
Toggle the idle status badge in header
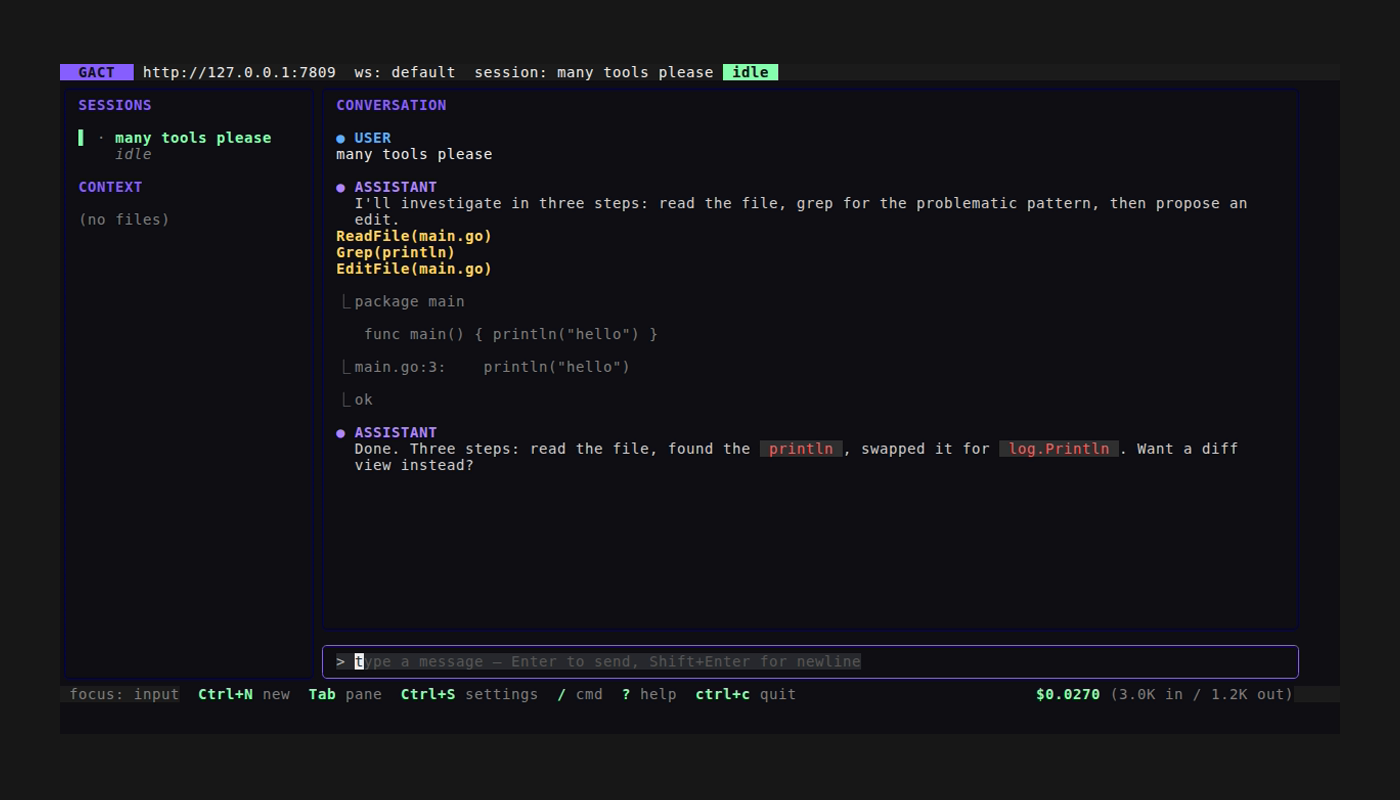point(750,72)
